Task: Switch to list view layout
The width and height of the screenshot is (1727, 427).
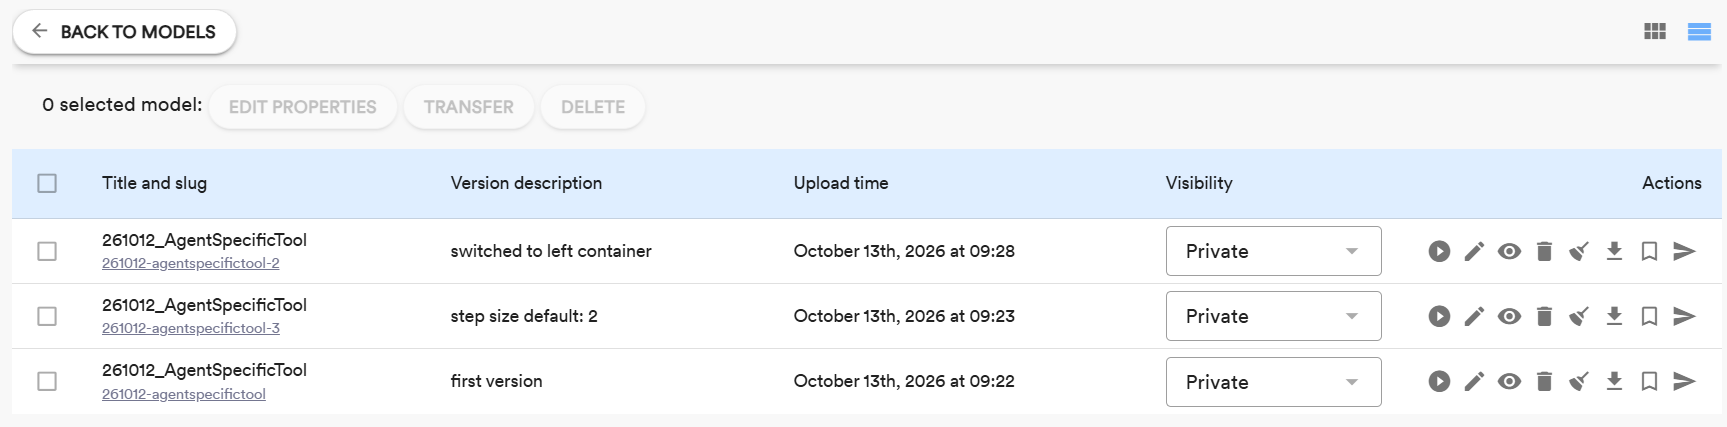Action: tap(1699, 32)
